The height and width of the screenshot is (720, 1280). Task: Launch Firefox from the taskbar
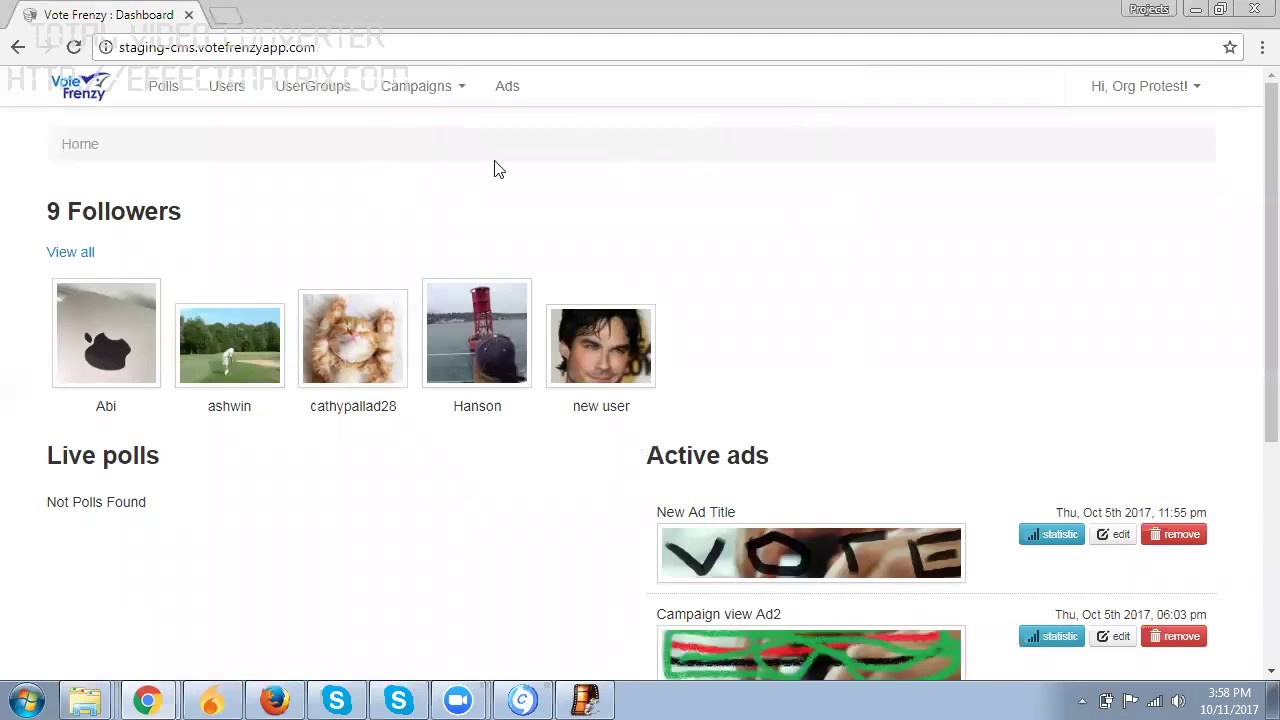point(274,701)
